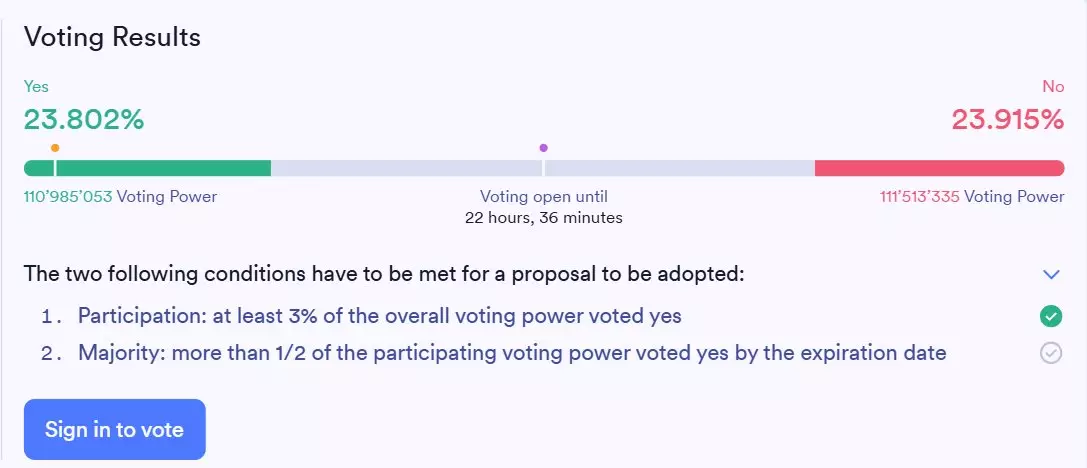Collapse the adoption conditions chevron

tap(1051, 275)
